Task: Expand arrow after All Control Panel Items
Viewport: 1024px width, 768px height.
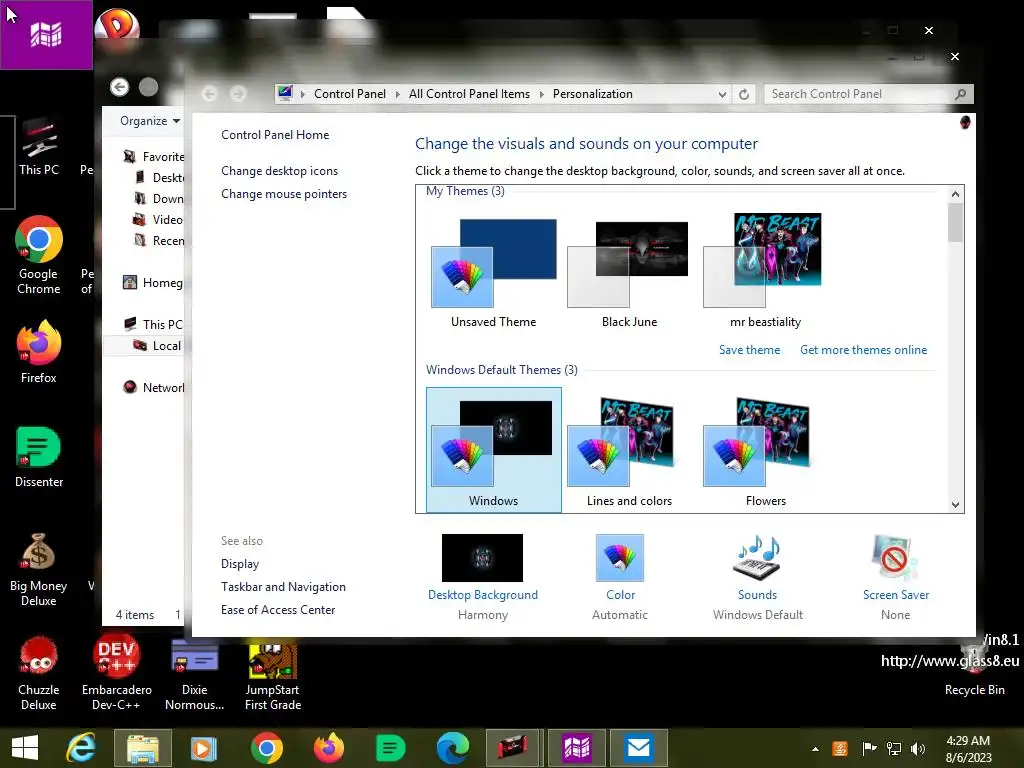Action: click(541, 94)
